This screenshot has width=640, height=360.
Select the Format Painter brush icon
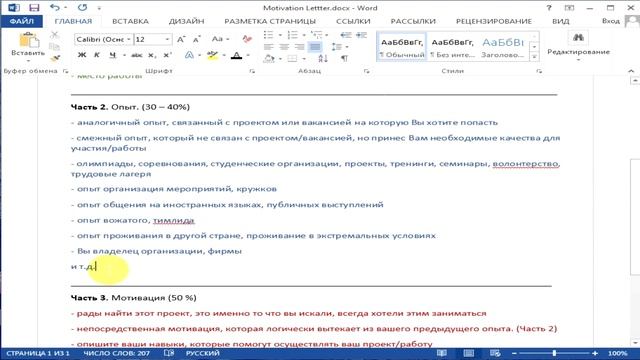coord(55,58)
